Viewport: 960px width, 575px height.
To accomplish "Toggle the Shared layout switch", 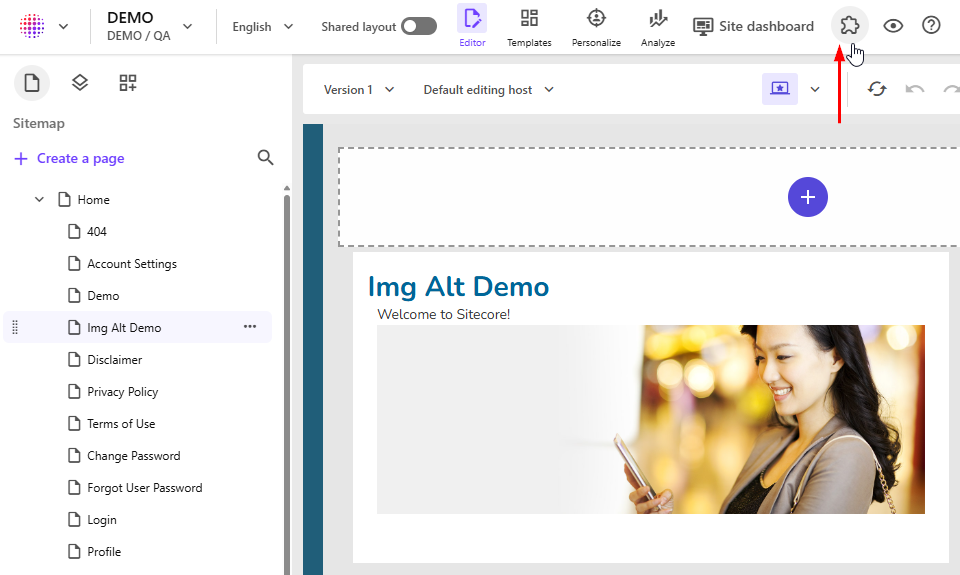I will pyautogui.click(x=419, y=26).
